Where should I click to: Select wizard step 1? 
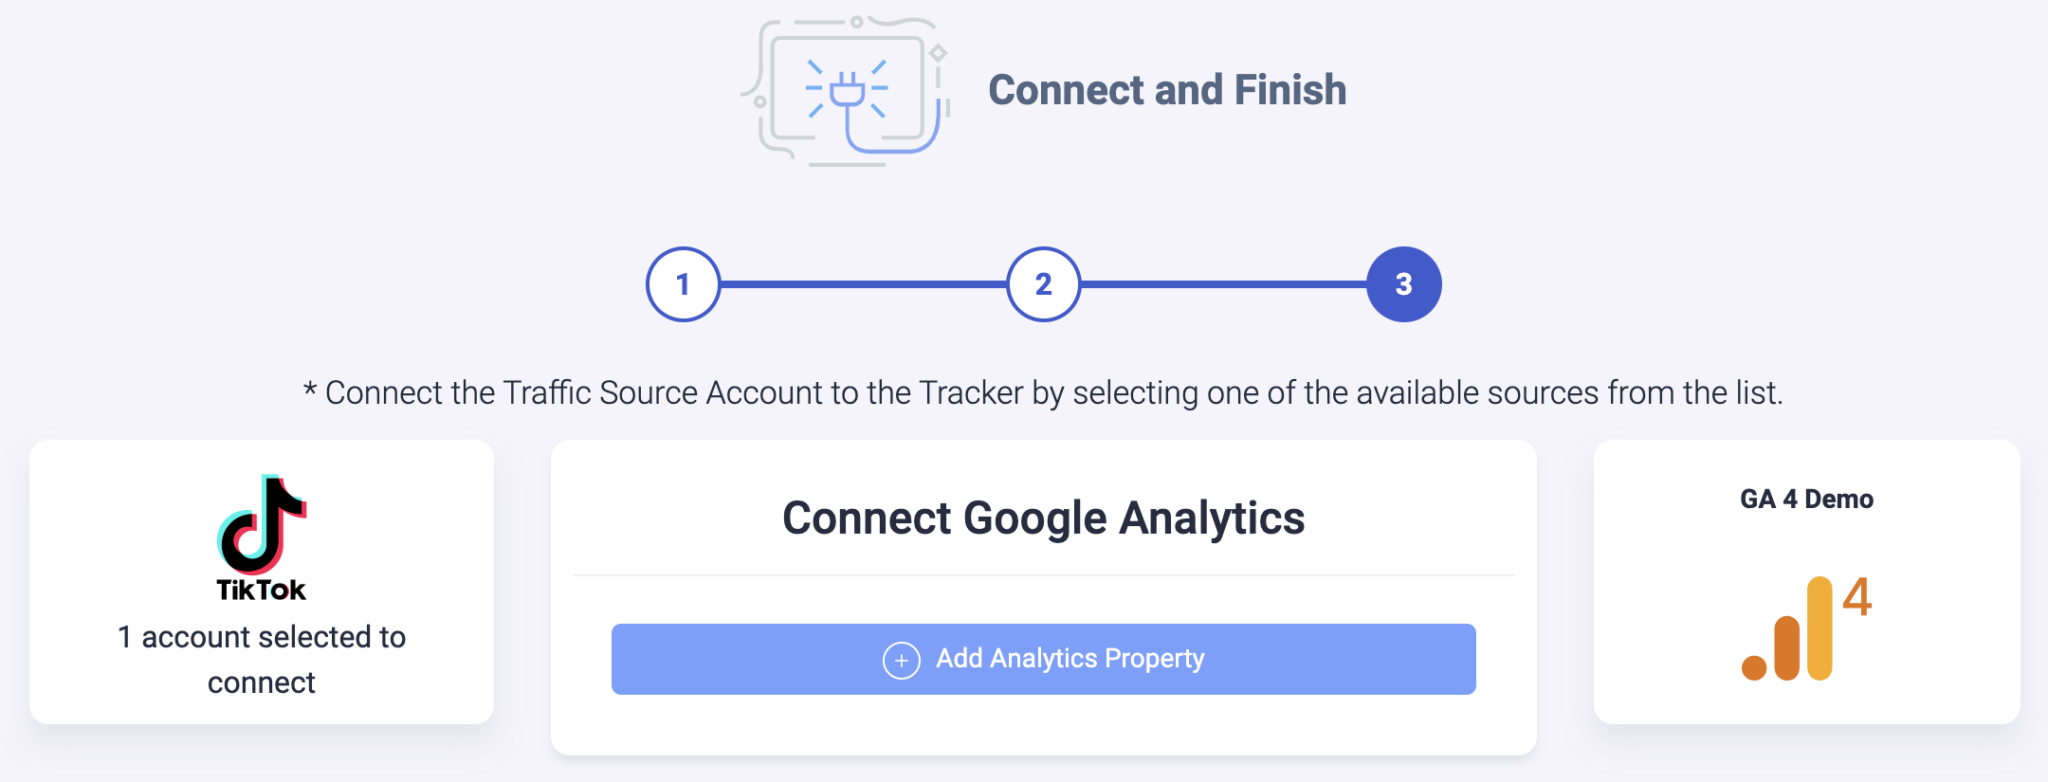click(x=684, y=284)
